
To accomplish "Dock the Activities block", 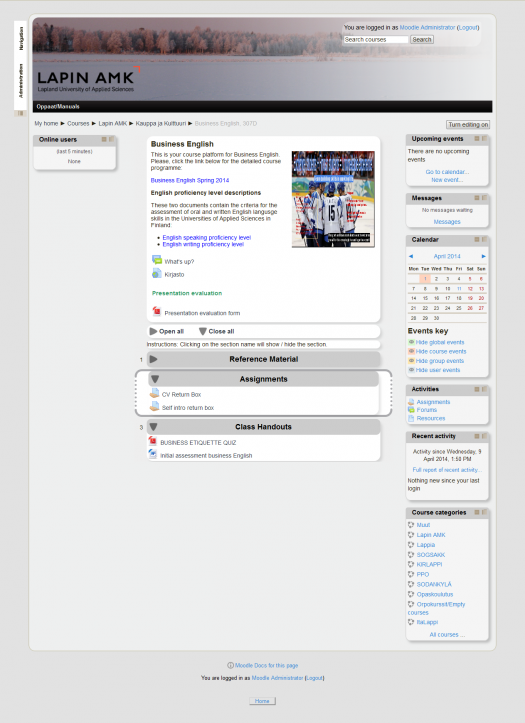I will coord(484,389).
